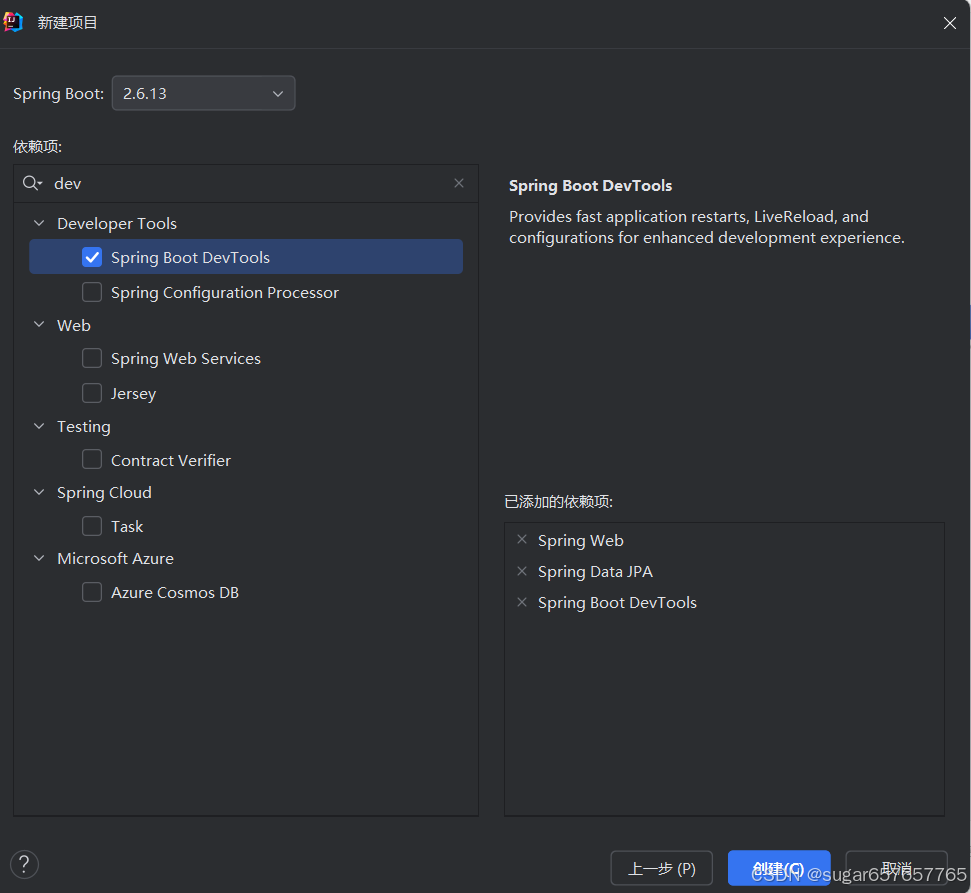Image resolution: width=971 pixels, height=893 pixels.
Task: Remove Spring Data JPA from added dependencies
Action: pos(522,571)
